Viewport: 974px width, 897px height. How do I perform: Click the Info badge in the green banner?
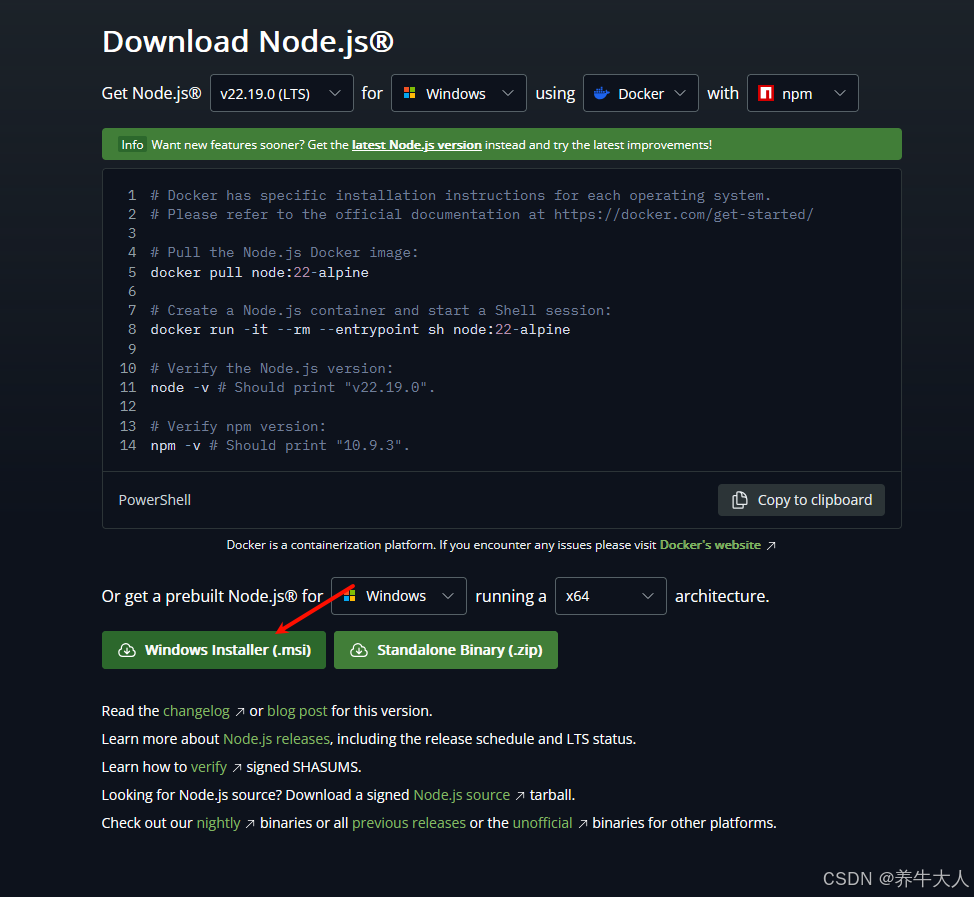[x=132, y=145]
